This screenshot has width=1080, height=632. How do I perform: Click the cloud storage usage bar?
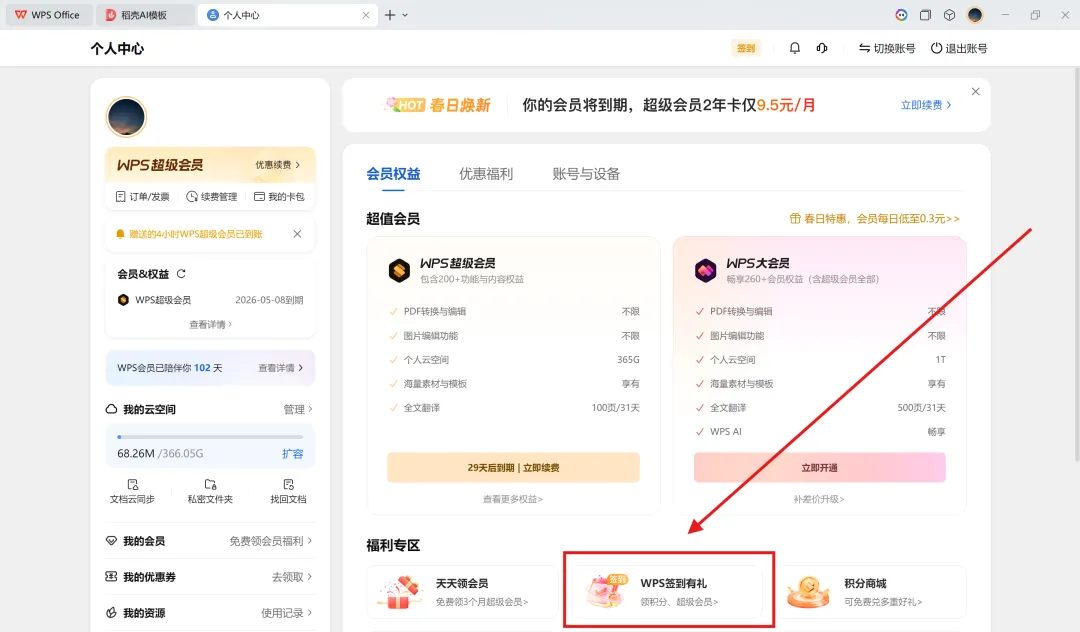210,436
